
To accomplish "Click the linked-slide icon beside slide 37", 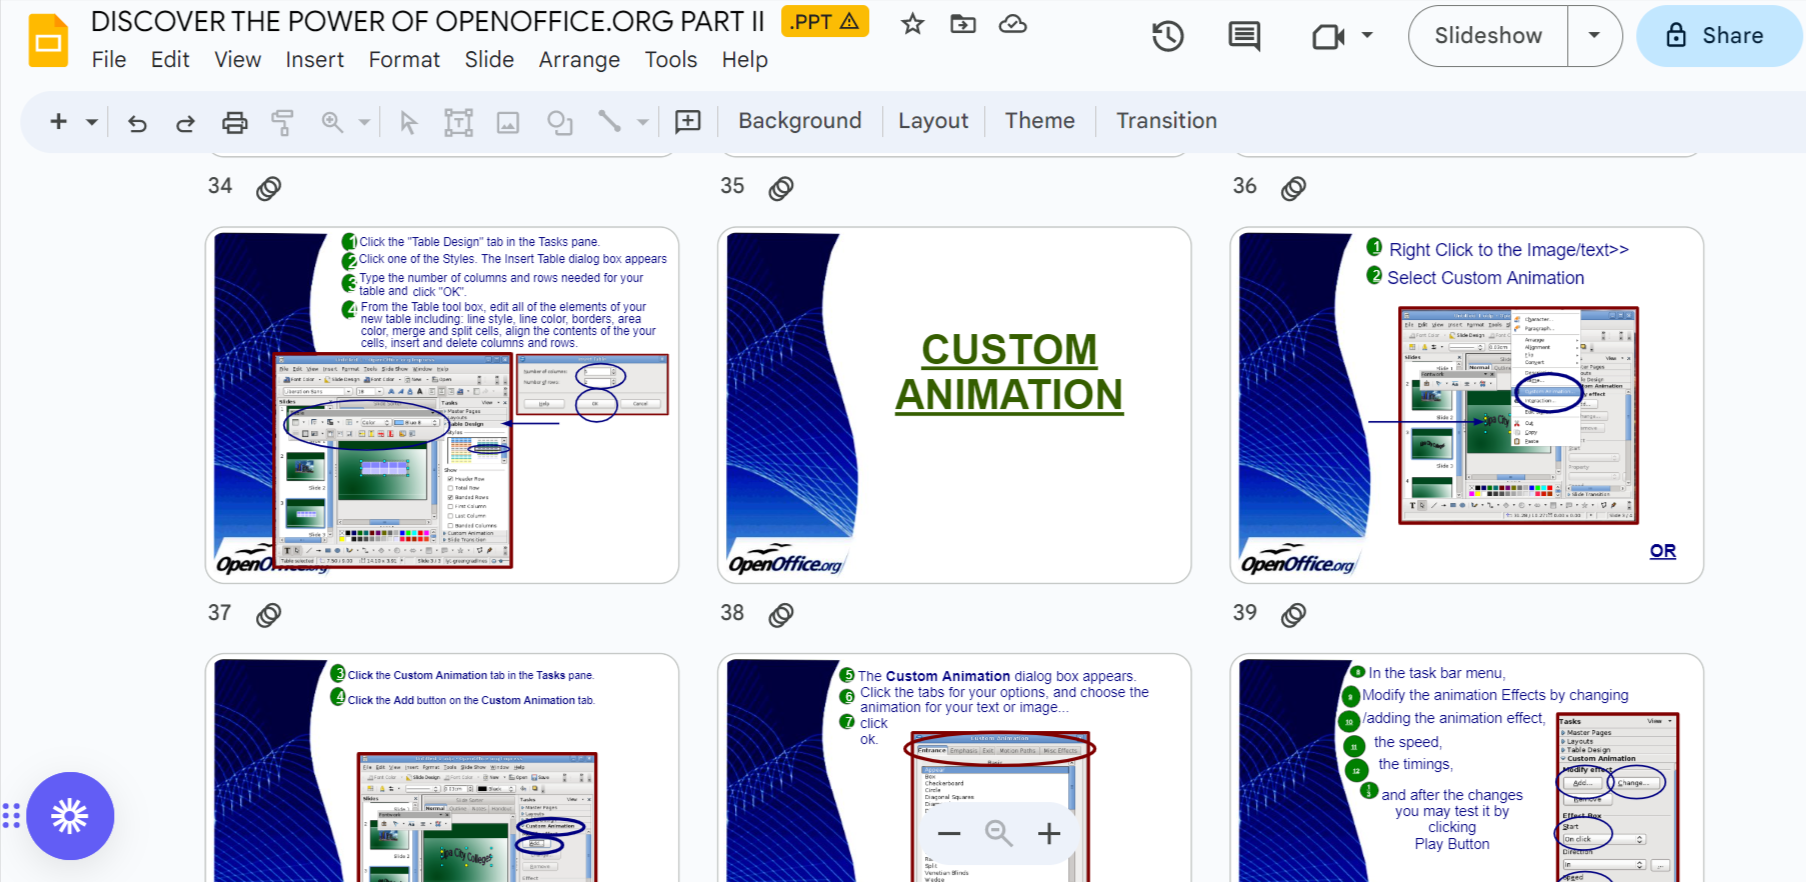I will click(269, 614).
